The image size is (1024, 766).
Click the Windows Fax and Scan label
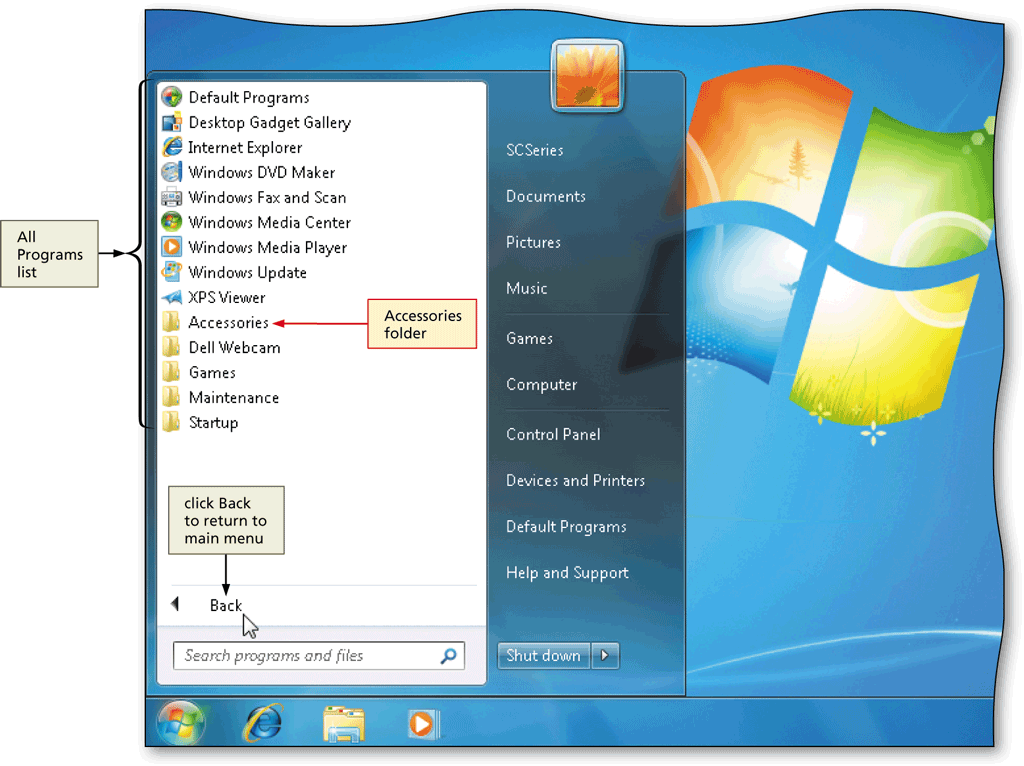267,197
